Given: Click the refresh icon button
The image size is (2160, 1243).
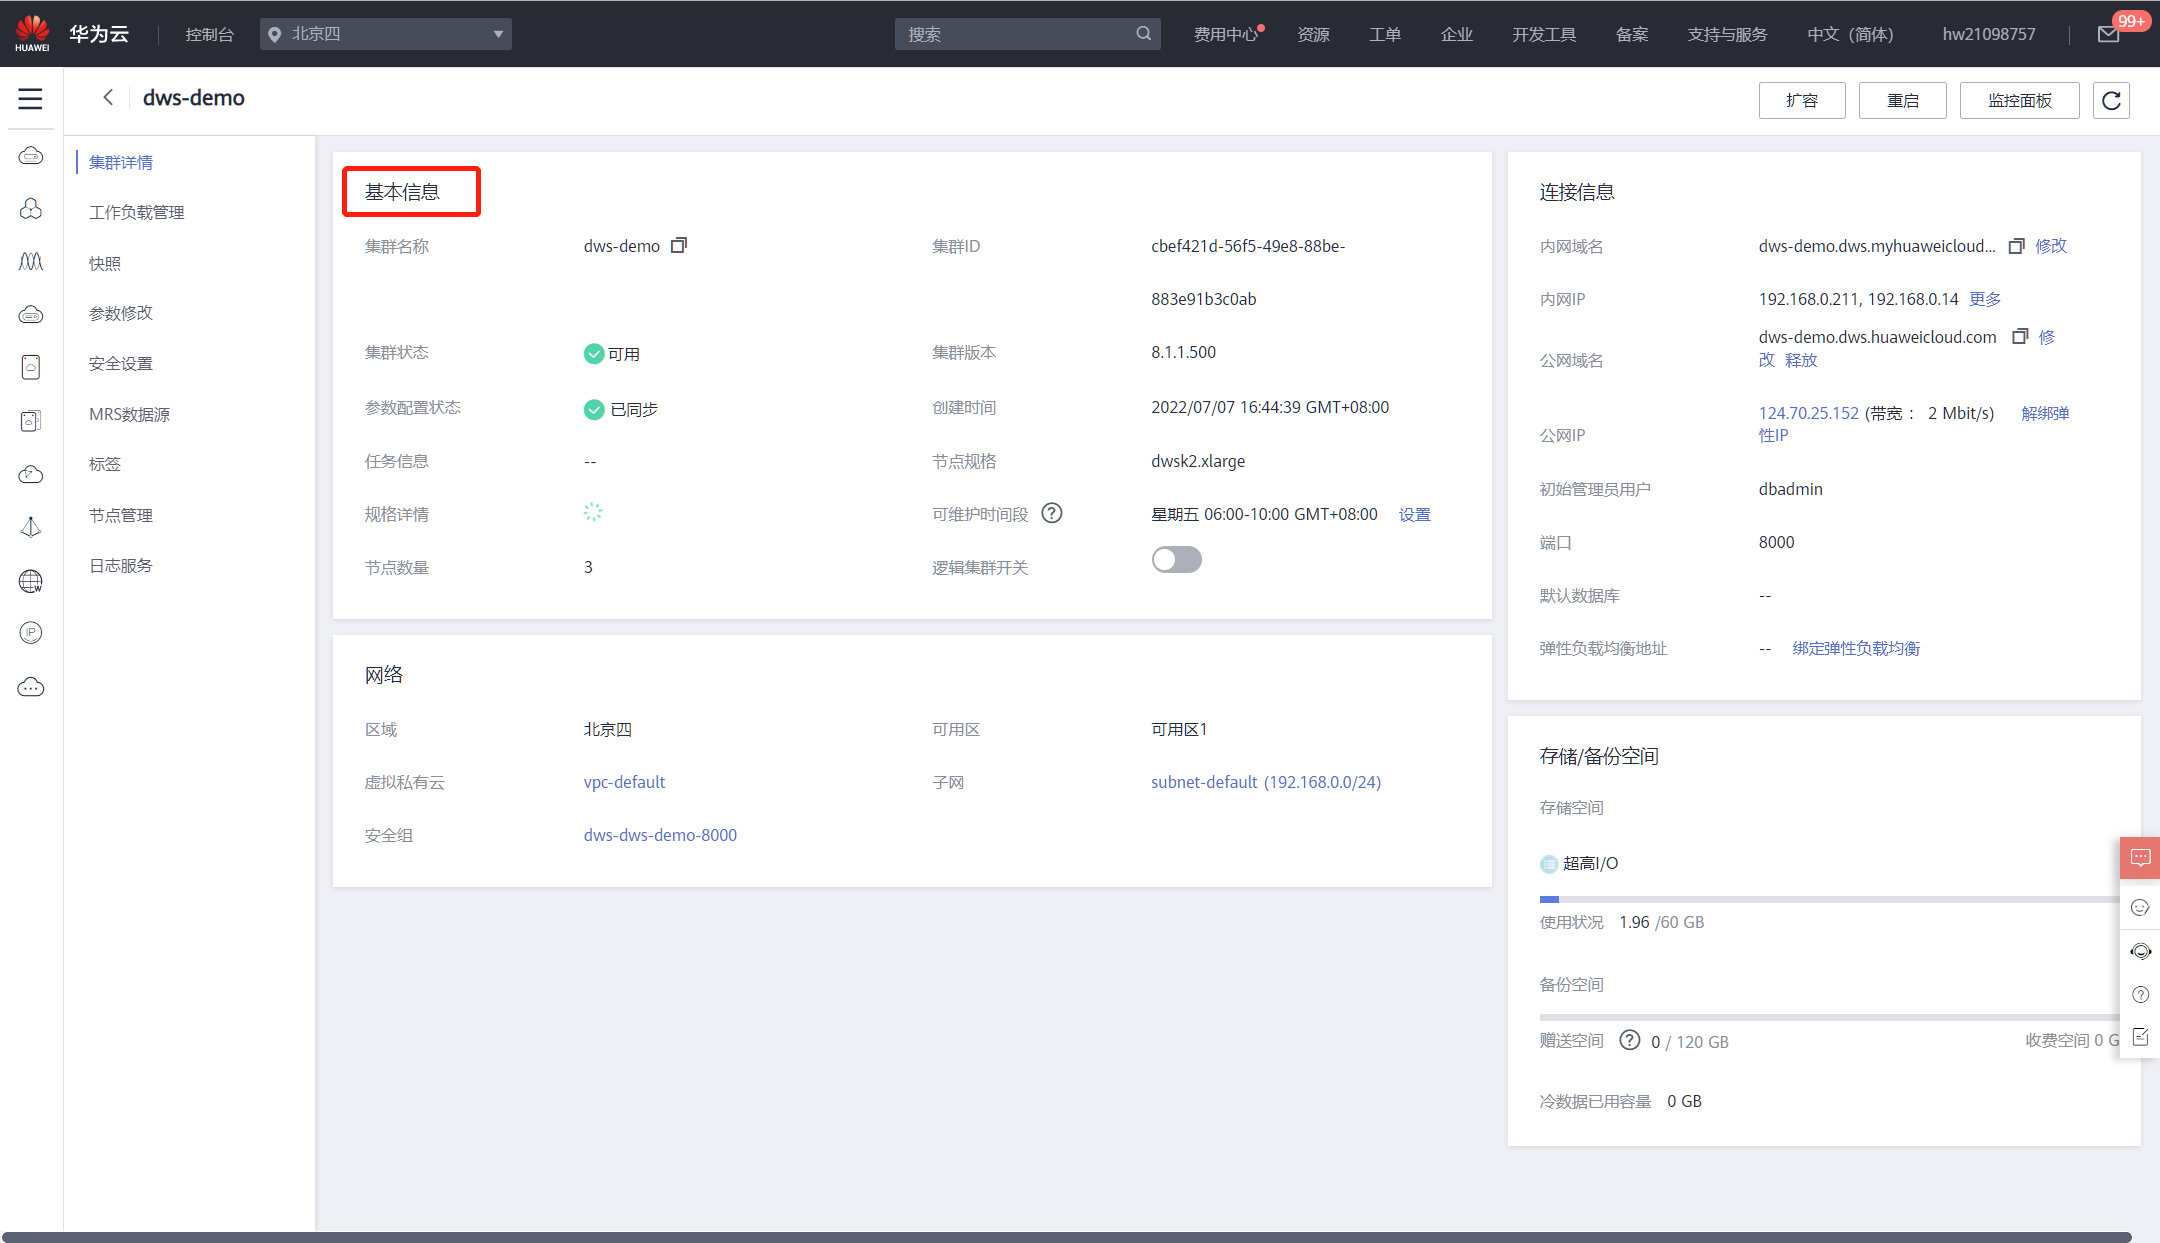Looking at the screenshot, I should [2111, 101].
